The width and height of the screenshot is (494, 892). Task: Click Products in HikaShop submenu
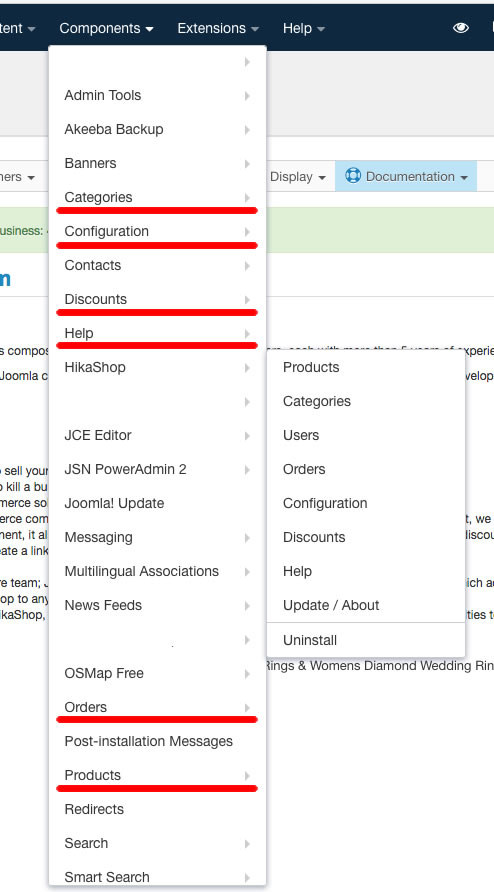[366, 367]
